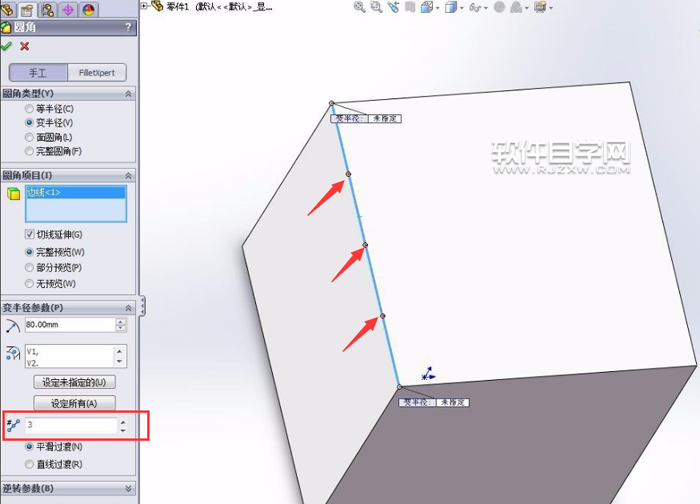Screen dimensions: 700x504
Task: Click the Section View icon
Action: [x=410, y=7]
